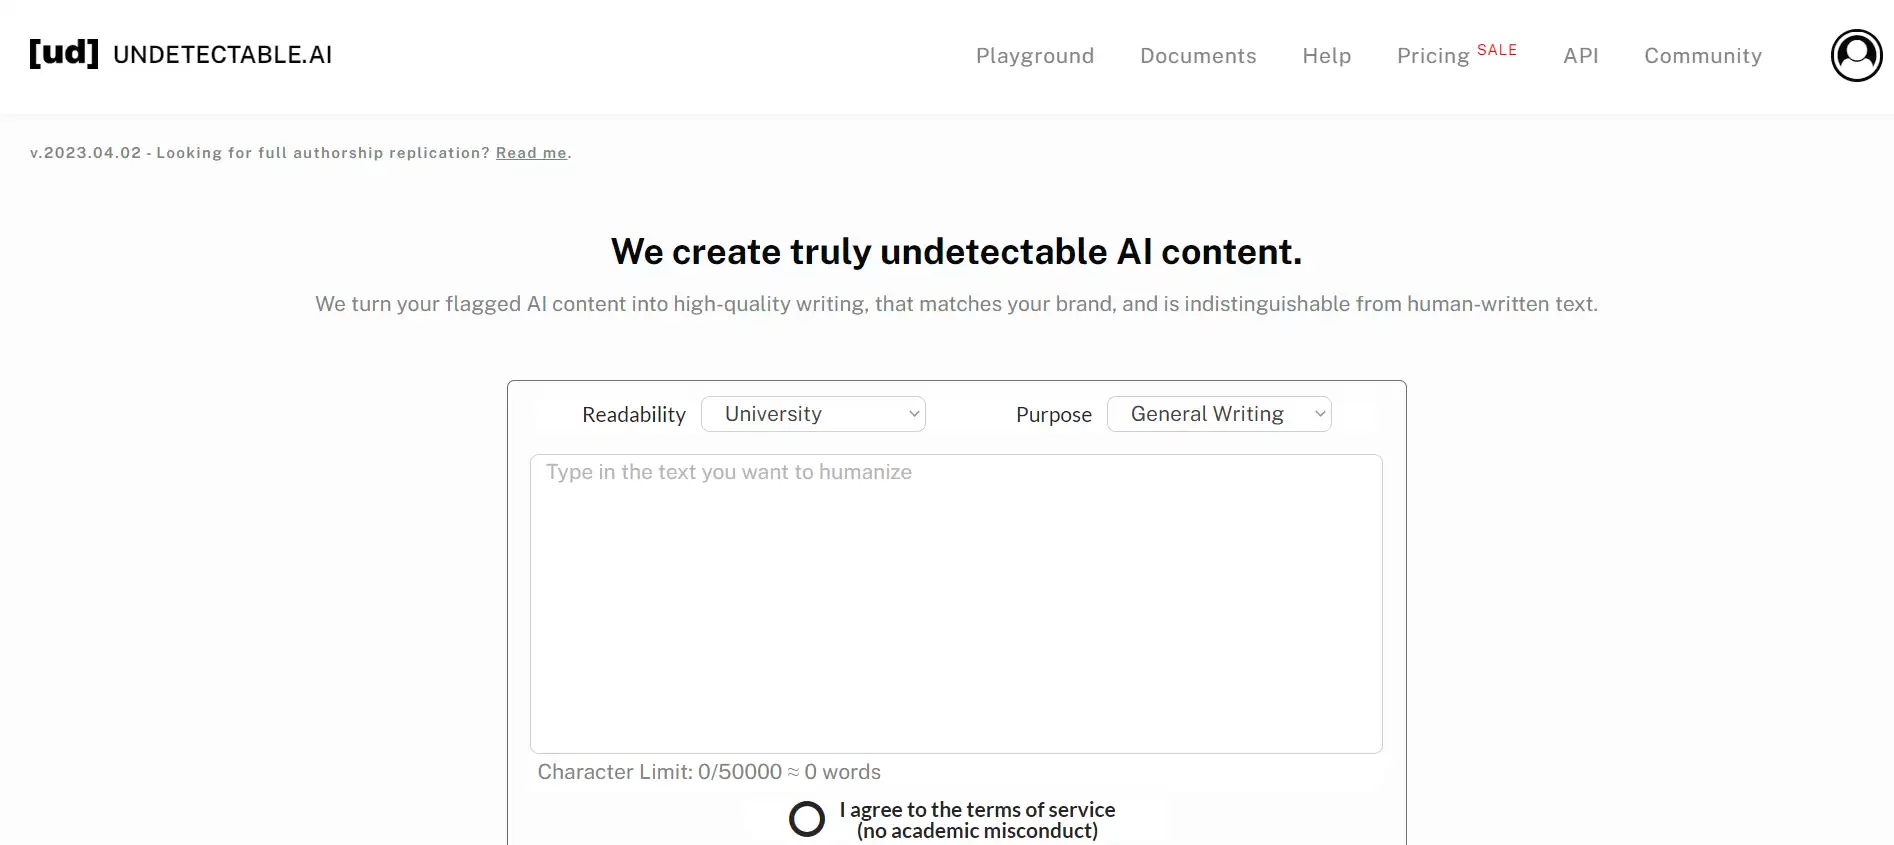Click the 'We create truly undetectable' heading
Screen dimensions: 1894x845
(956, 252)
